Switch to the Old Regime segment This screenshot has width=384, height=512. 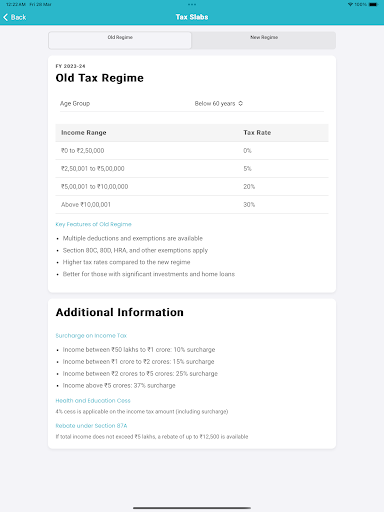(120, 40)
